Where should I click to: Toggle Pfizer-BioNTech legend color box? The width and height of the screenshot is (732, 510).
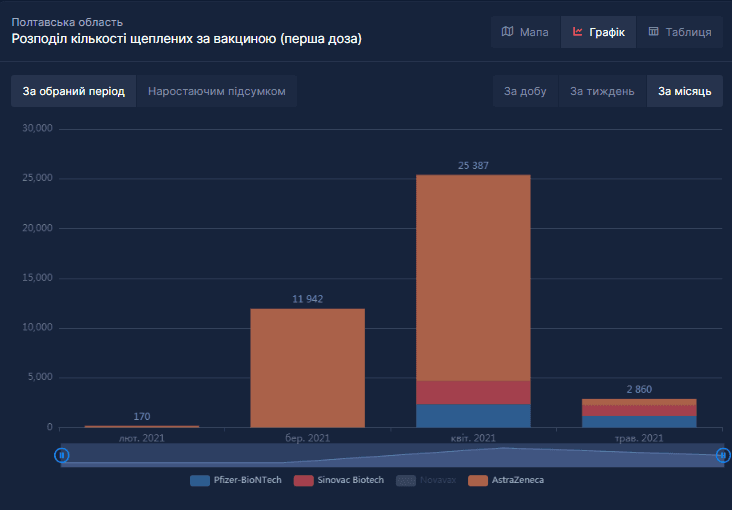click(200, 481)
